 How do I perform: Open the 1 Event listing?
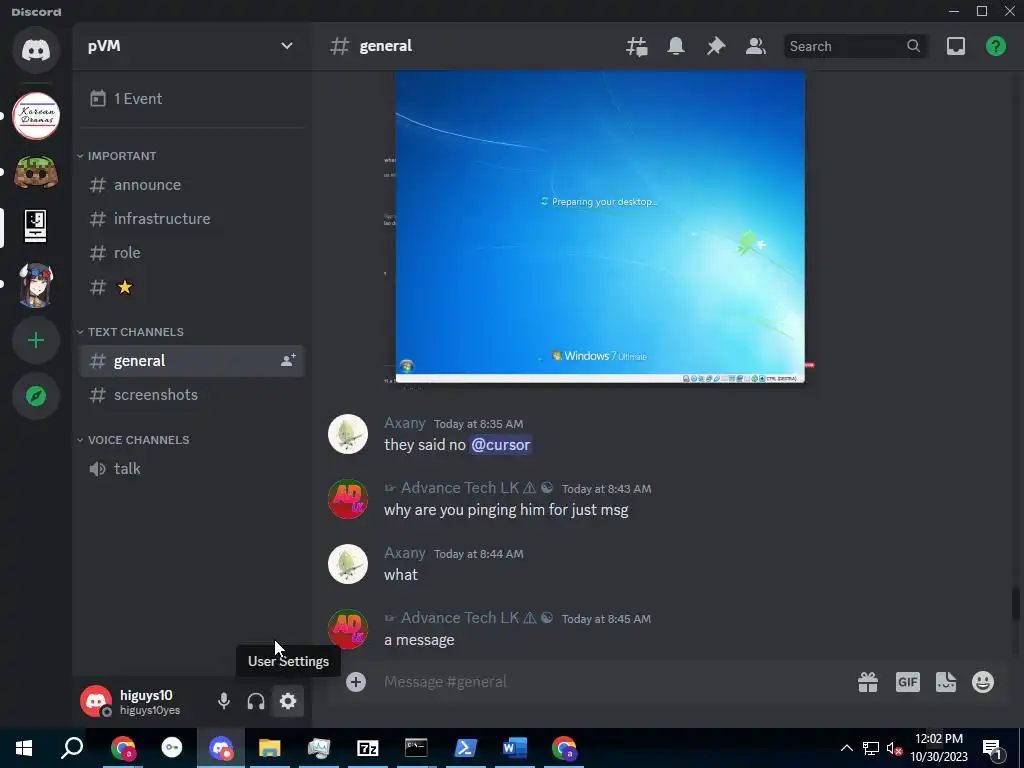[191, 99]
